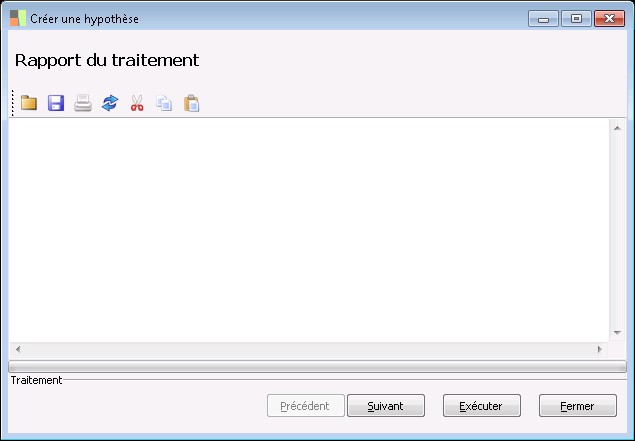Click the Suivant button

[x=386, y=405]
